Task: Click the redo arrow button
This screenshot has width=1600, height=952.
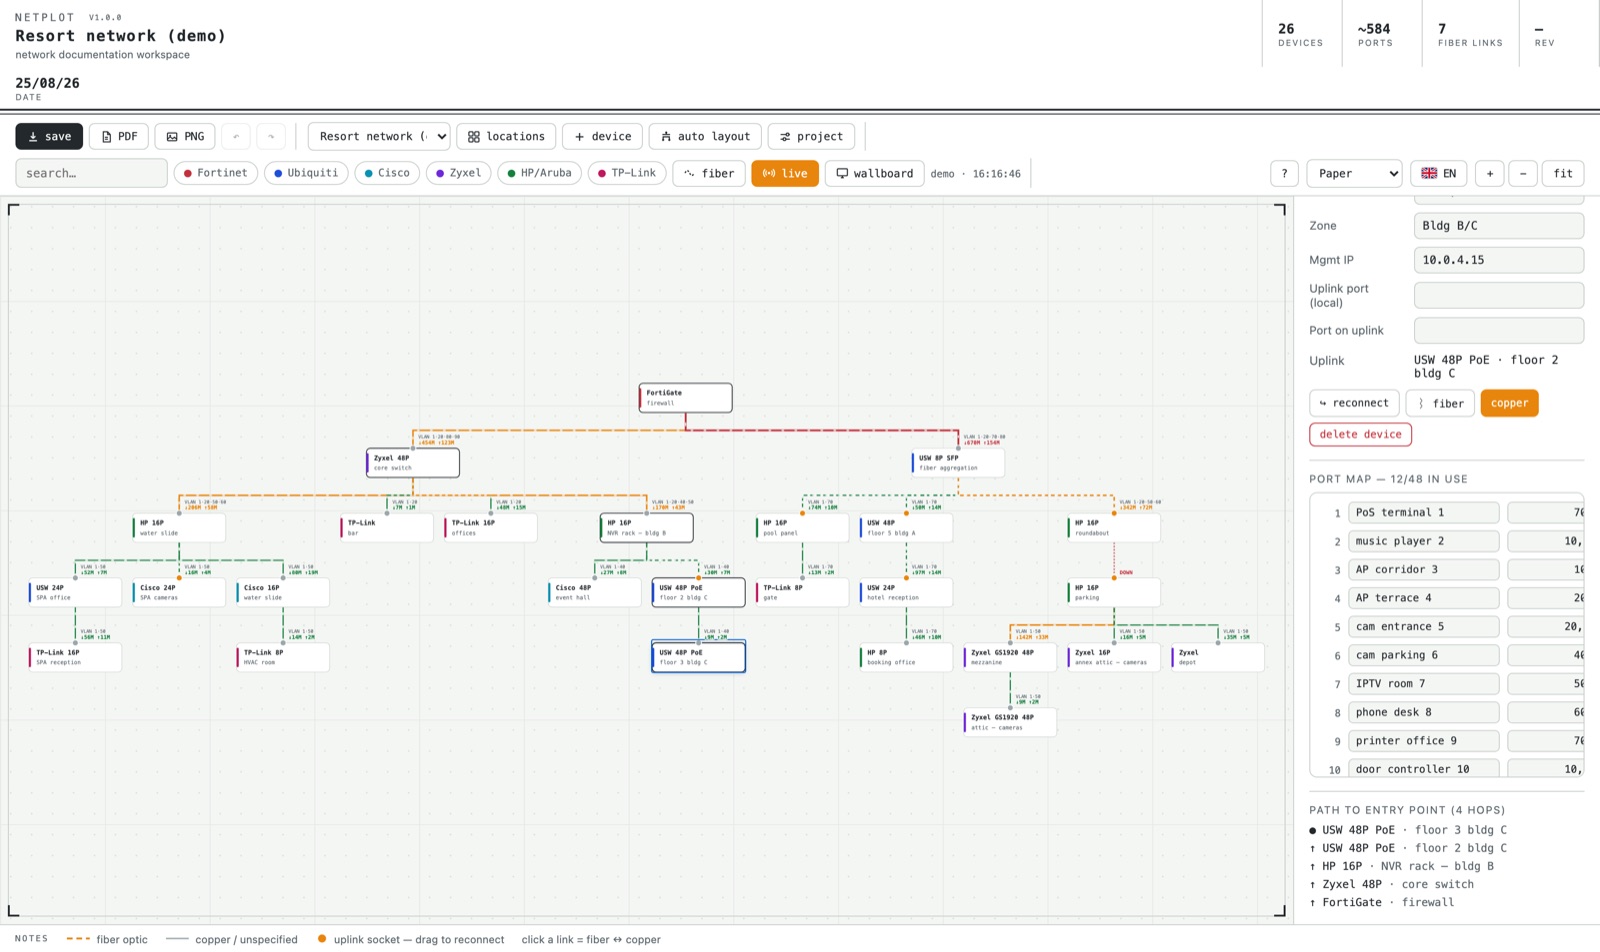Action: pos(271,136)
